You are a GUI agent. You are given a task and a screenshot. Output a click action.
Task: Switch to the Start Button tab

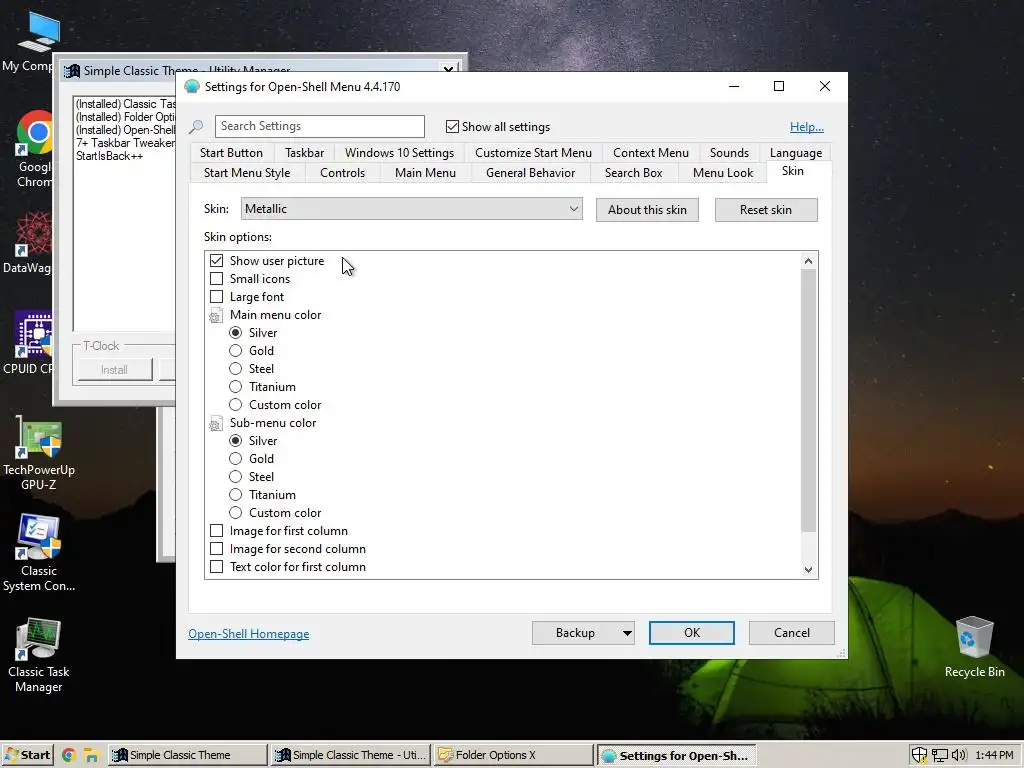(231, 153)
